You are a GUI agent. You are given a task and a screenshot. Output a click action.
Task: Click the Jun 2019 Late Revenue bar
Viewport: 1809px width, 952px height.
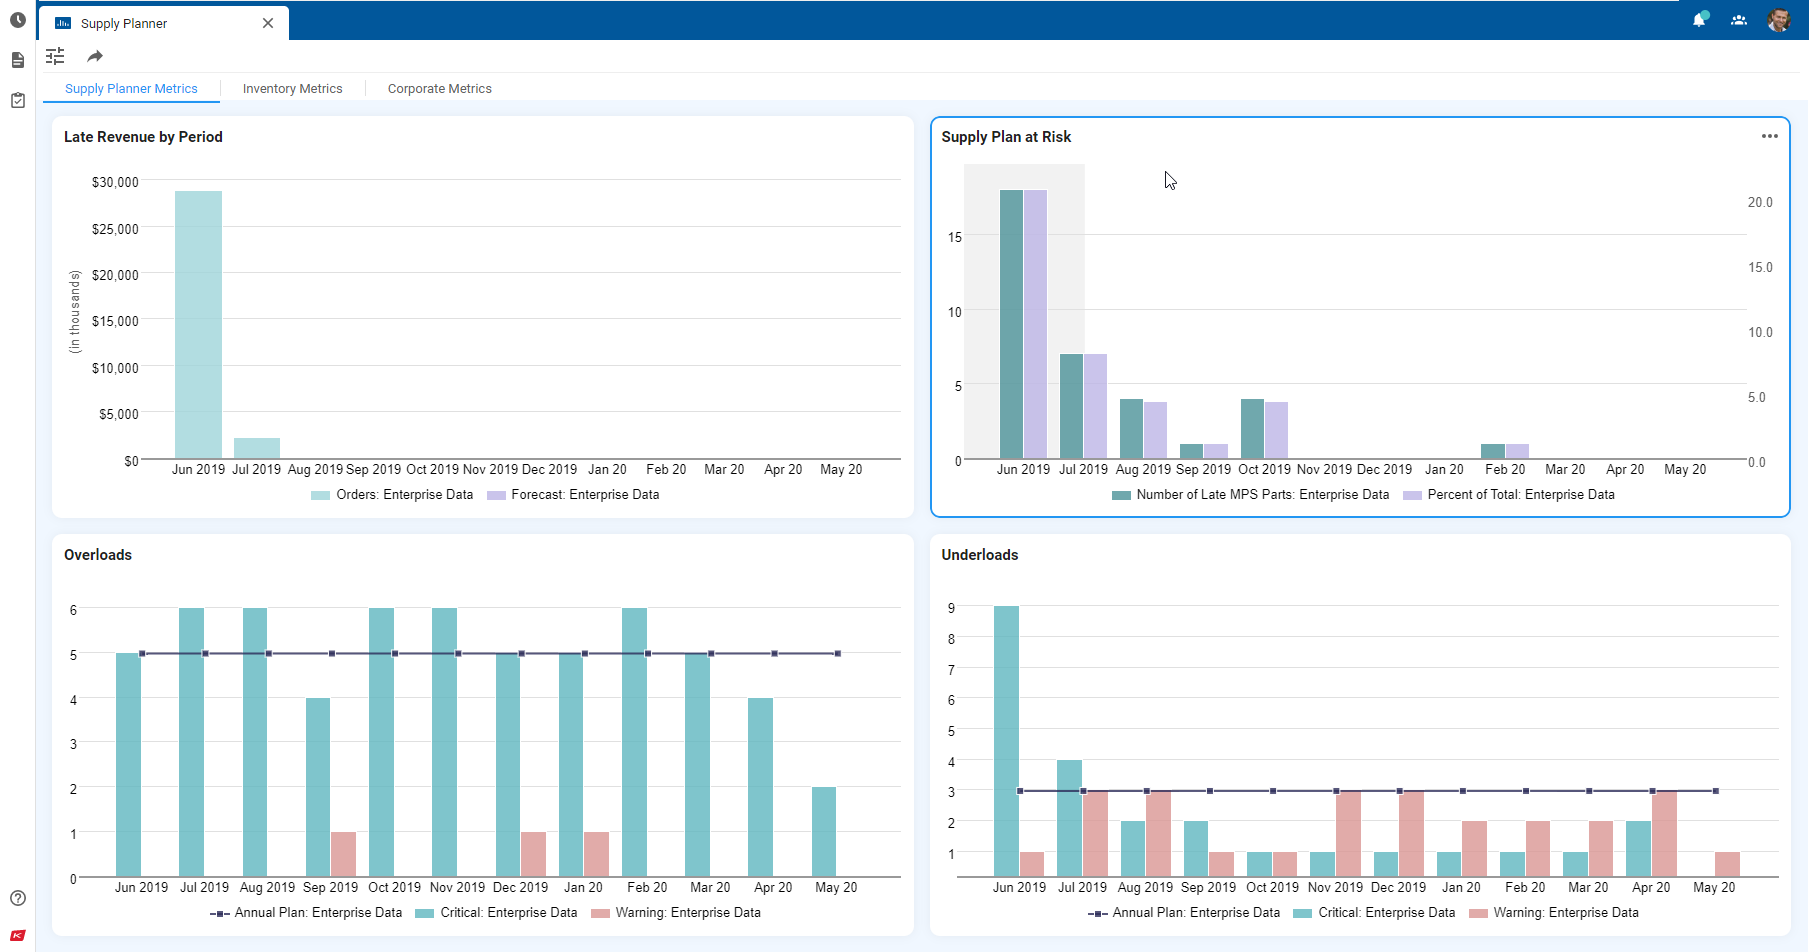click(x=198, y=324)
